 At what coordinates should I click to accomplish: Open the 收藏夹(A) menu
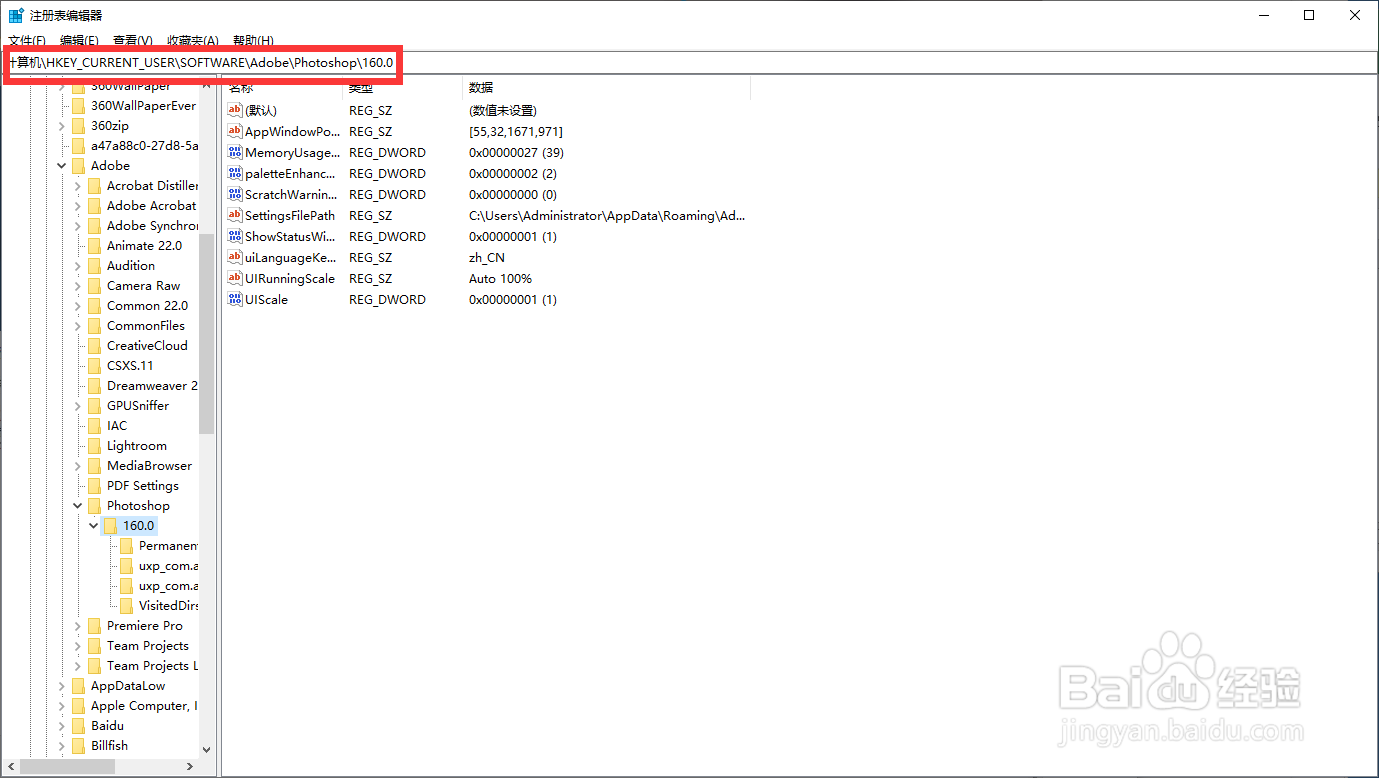coord(193,41)
